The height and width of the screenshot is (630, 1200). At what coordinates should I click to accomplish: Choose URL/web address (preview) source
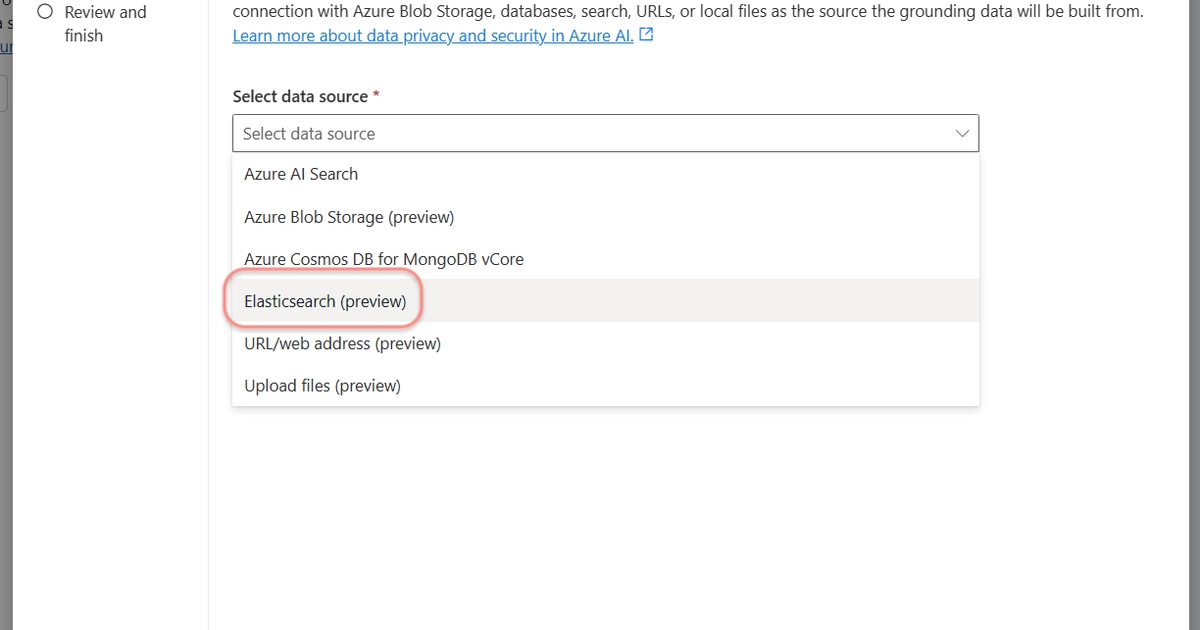click(x=342, y=342)
